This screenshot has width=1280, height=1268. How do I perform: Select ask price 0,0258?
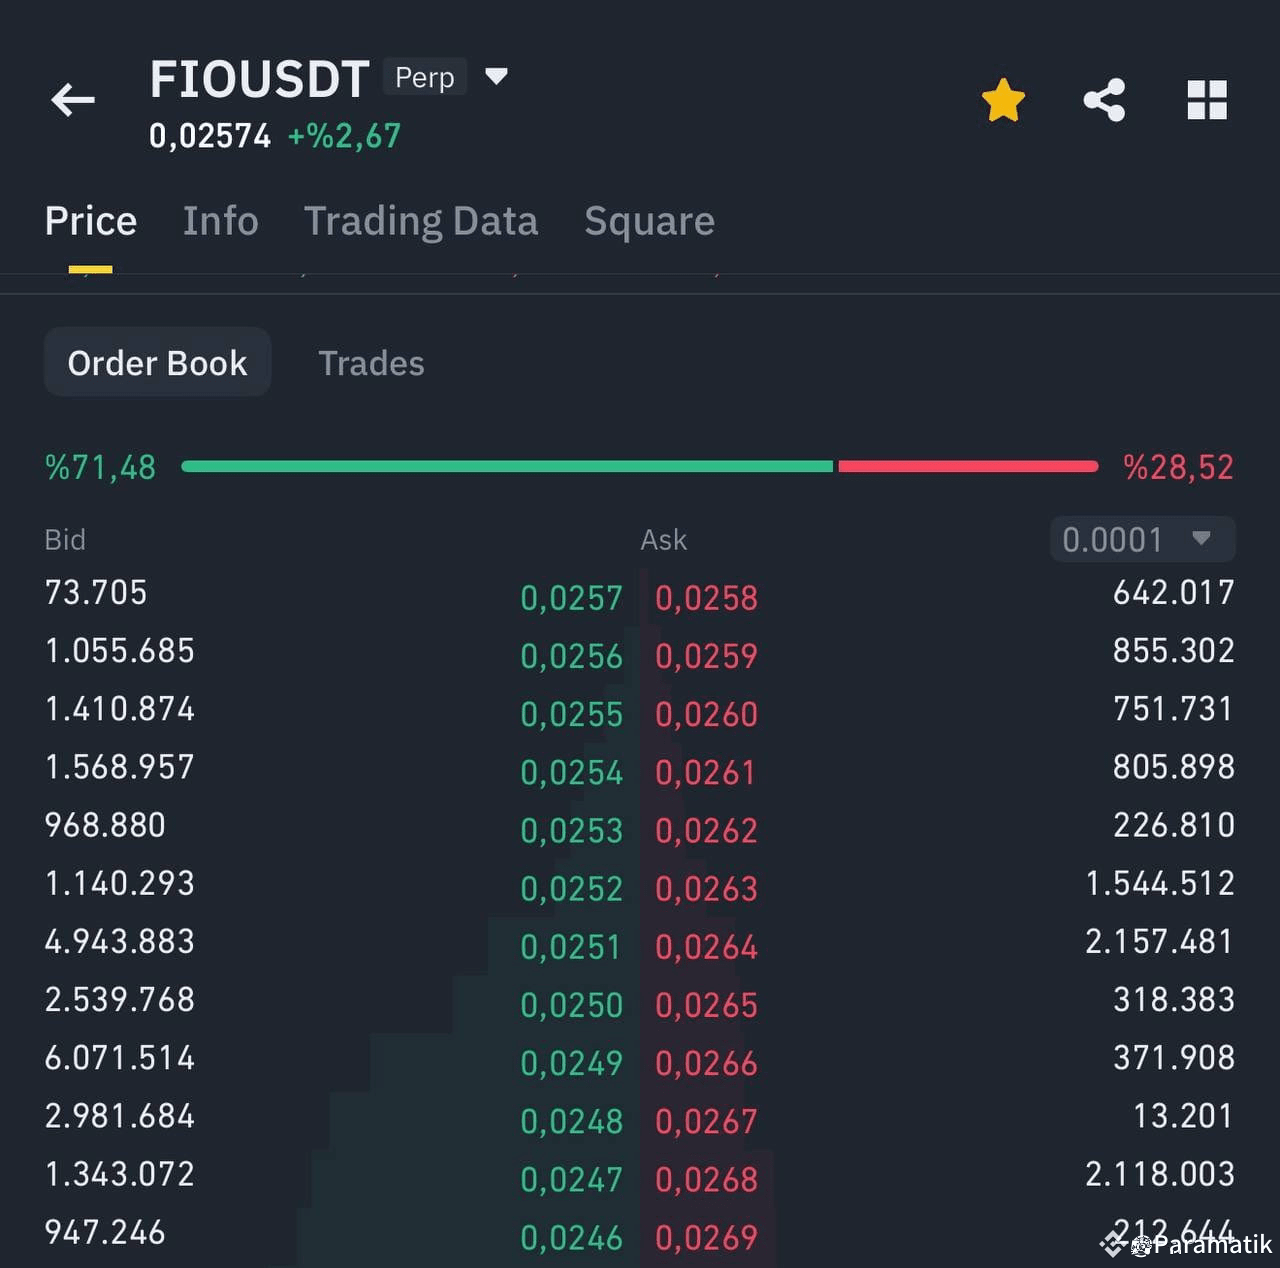[x=705, y=597]
